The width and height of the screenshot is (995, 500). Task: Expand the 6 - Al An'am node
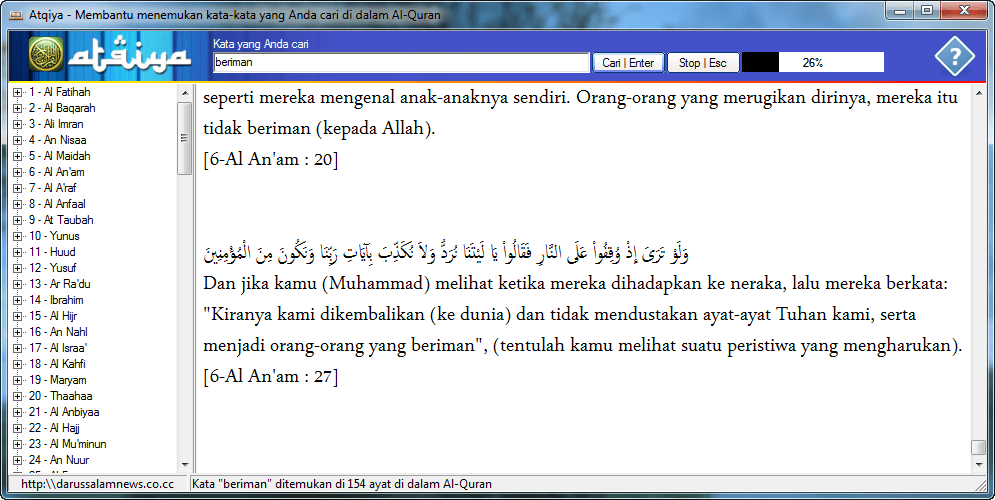18,172
